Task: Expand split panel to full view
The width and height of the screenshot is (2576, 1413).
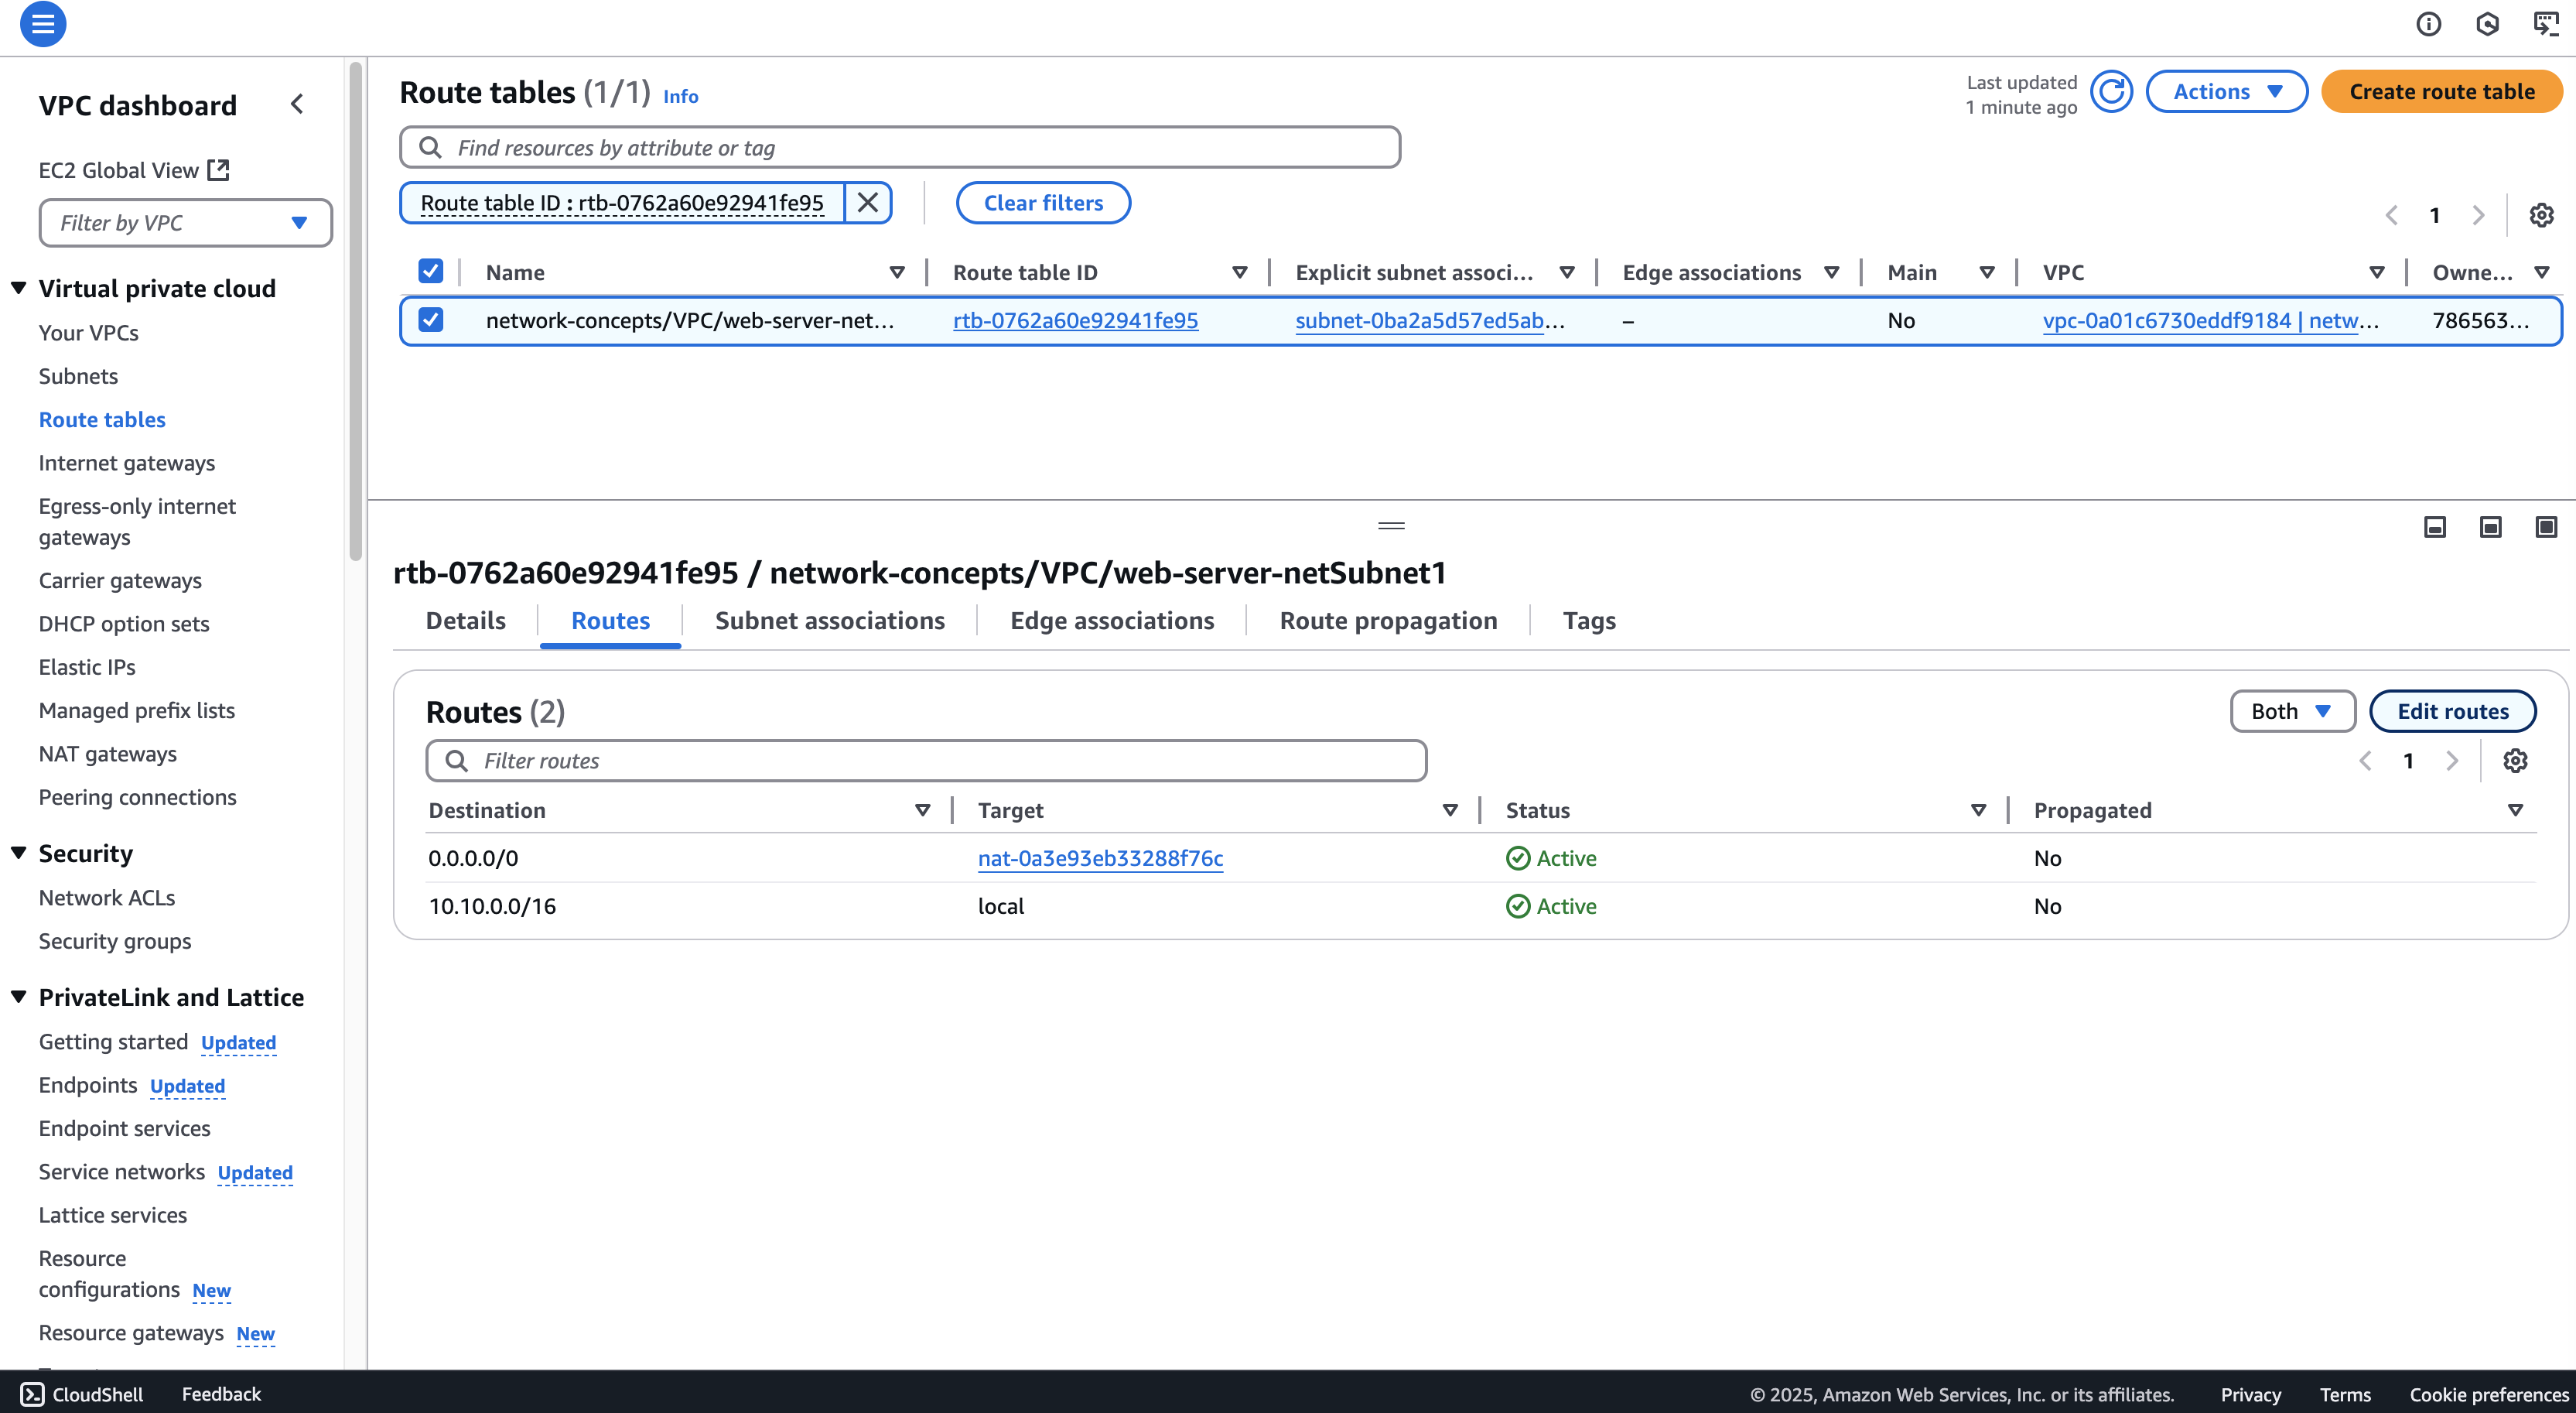Action: [2546, 527]
